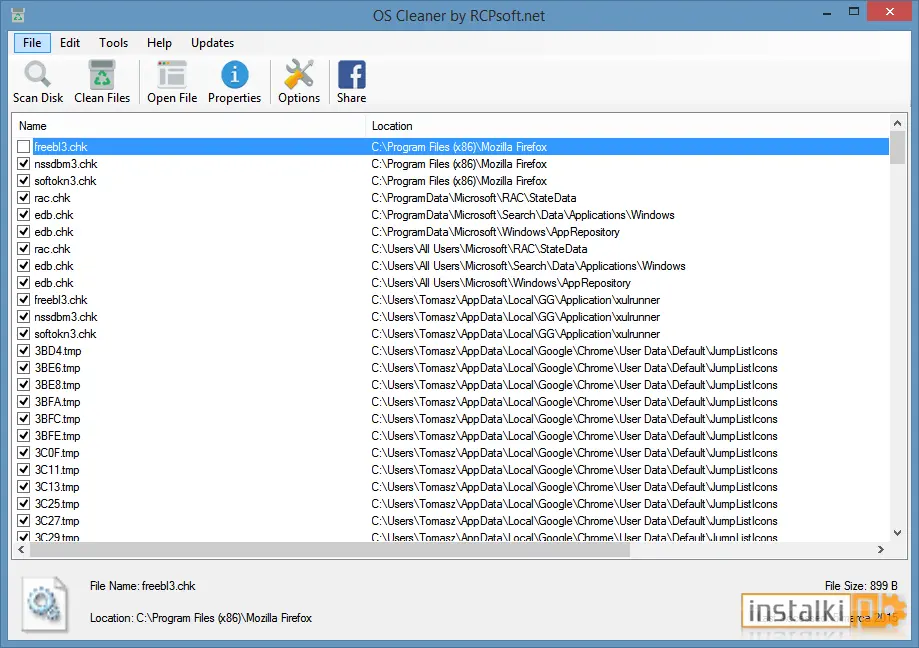Open the Options tools icon
919x648 pixels.
click(299, 74)
